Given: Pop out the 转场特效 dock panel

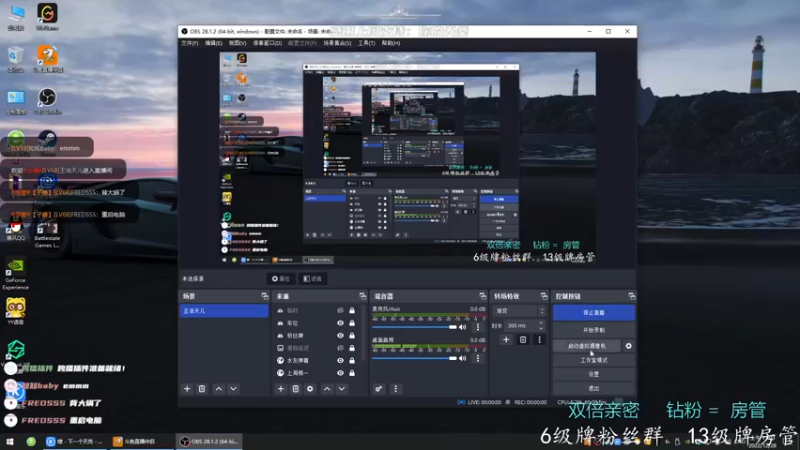Looking at the screenshot, I should tap(544, 296).
